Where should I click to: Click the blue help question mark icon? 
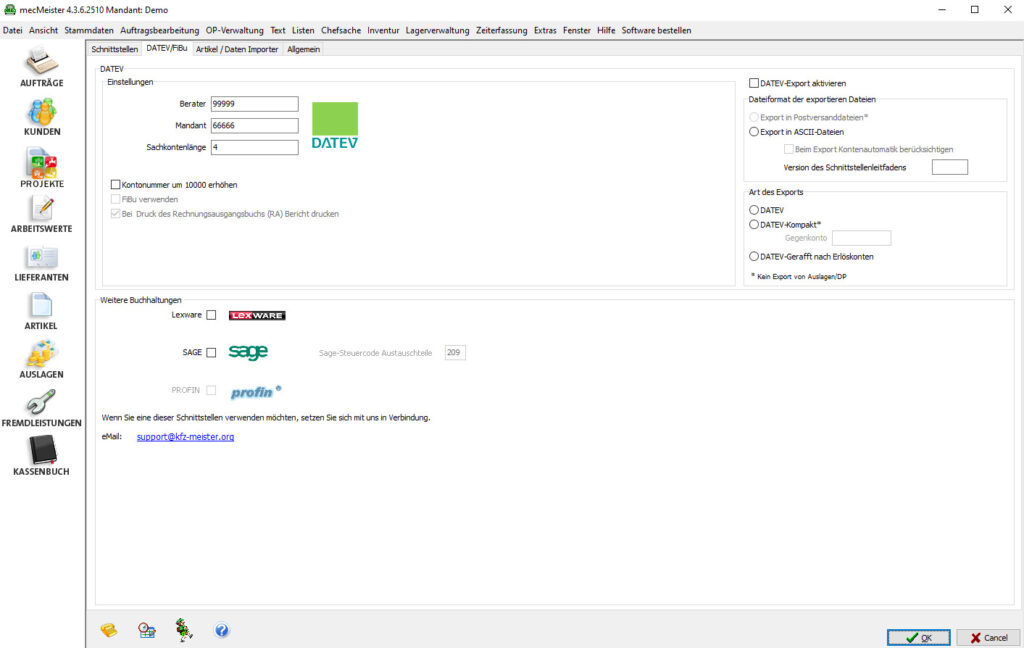pos(222,630)
